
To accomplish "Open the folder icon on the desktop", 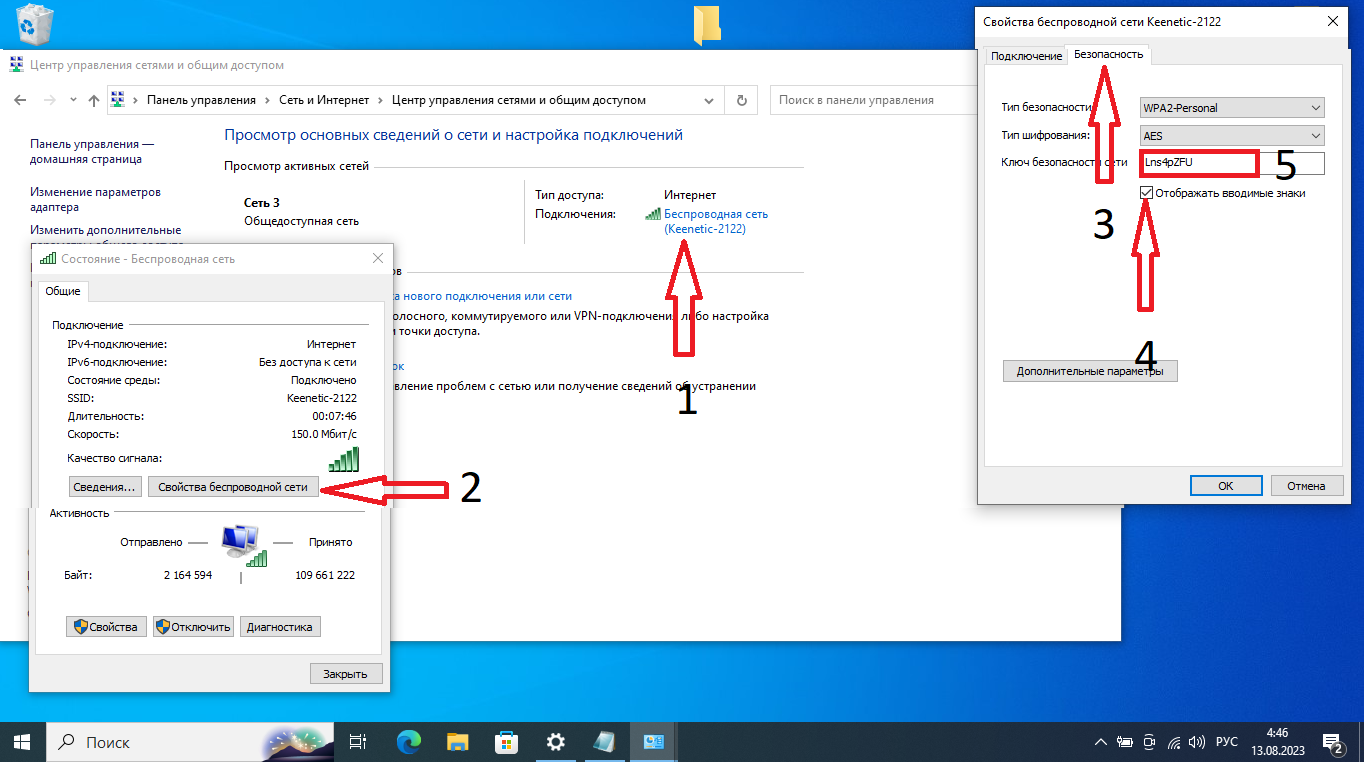I will [x=707, y=24].
